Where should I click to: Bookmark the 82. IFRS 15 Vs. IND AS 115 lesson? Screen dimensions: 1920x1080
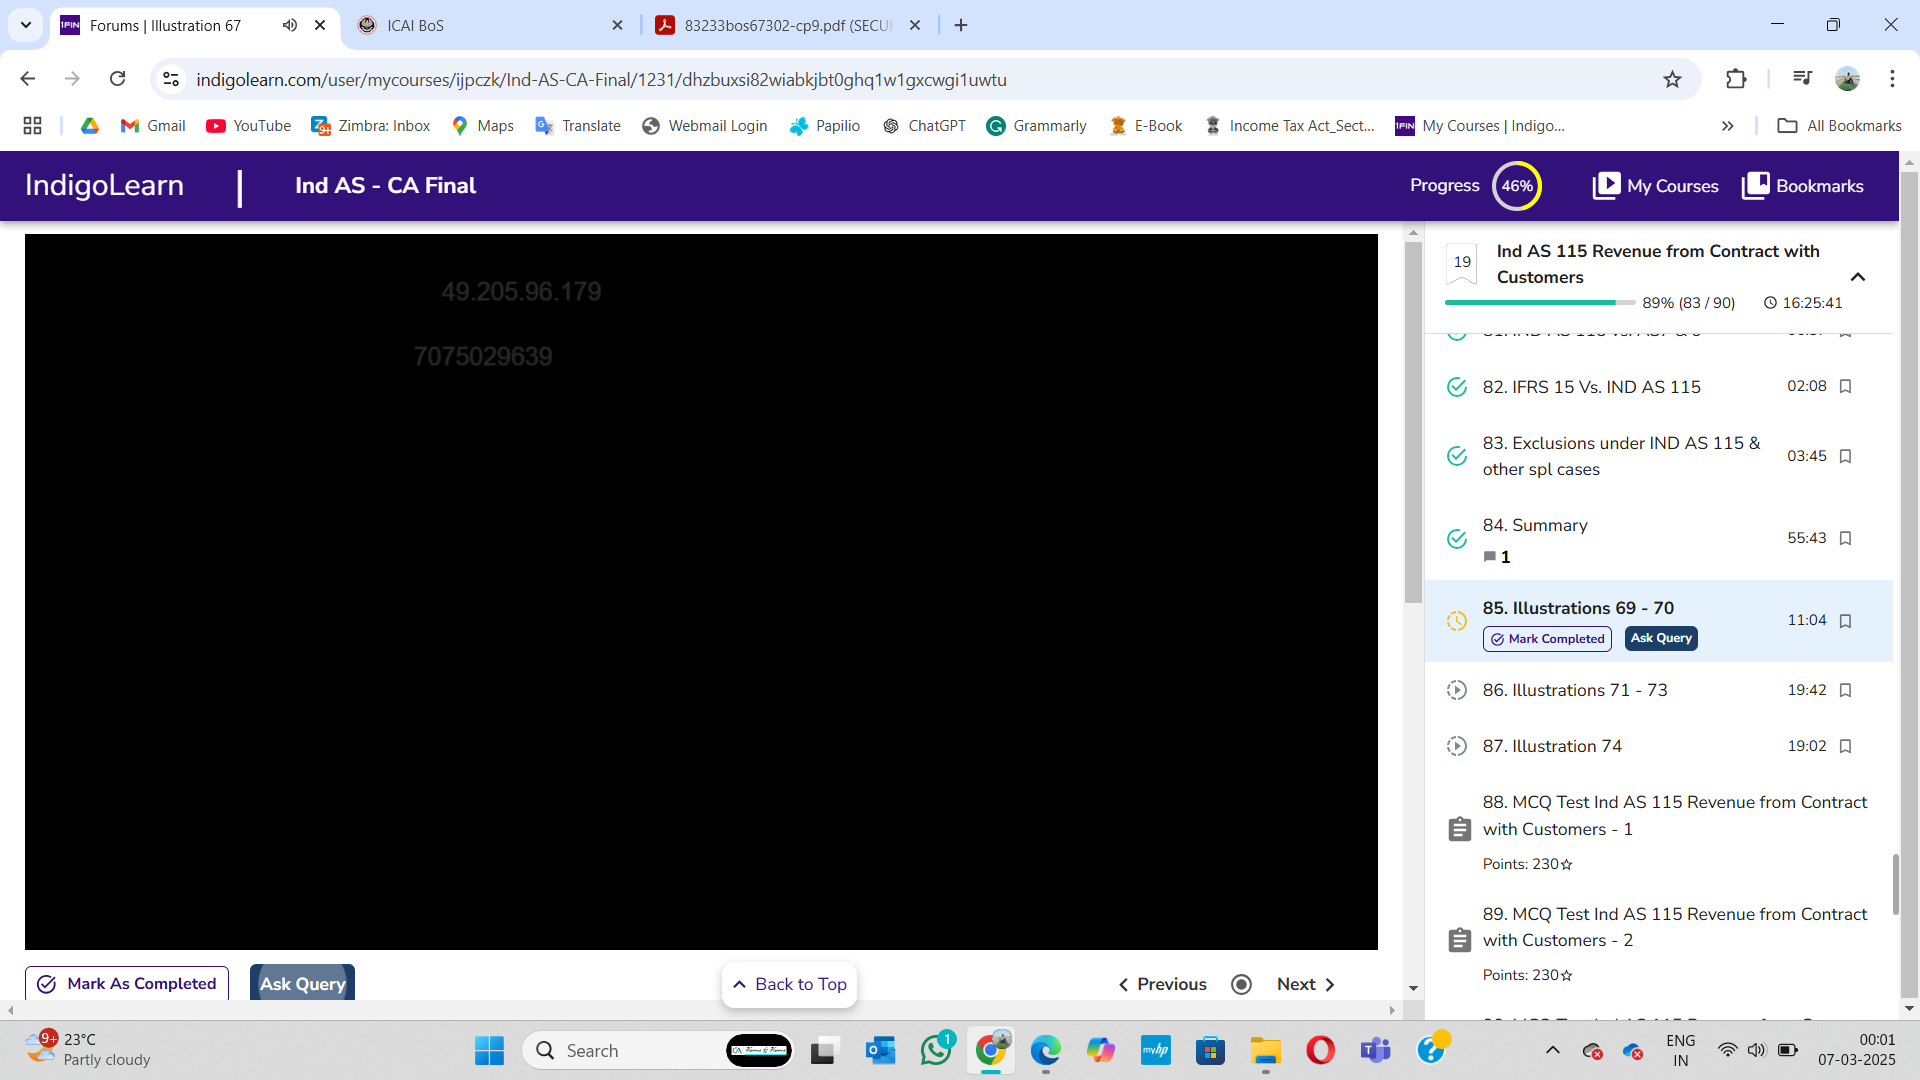click(x=1846, y=387)
